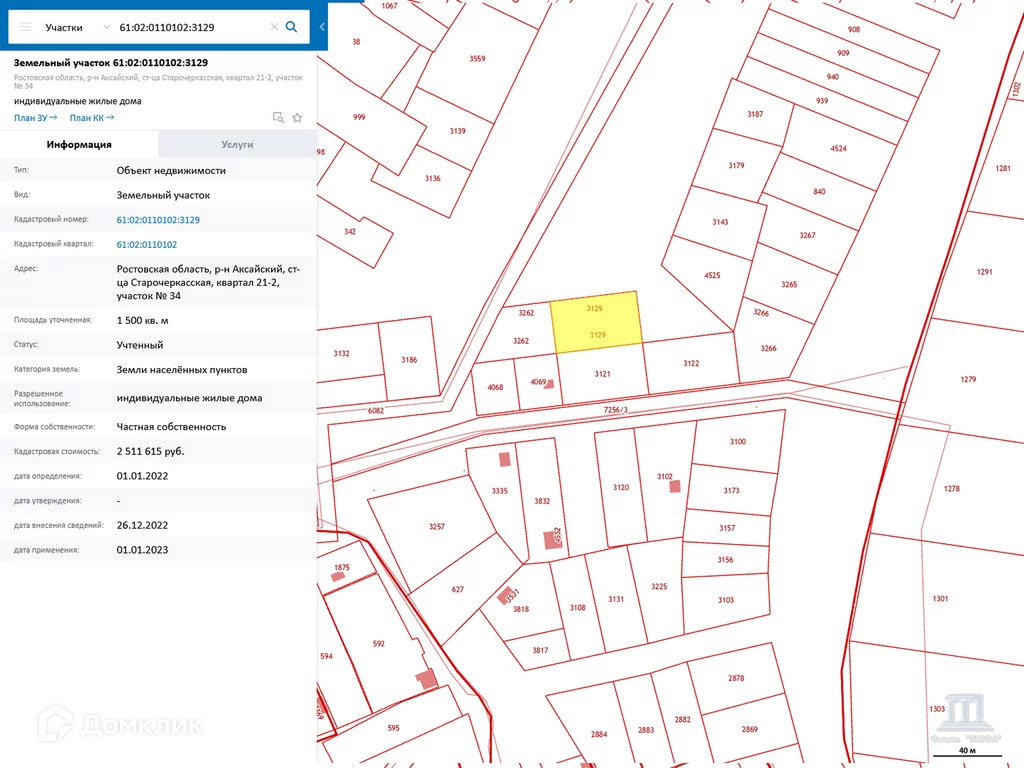The width and height of the screenshot is (1024, 768).
Task: Switch to Информация tab
Action: [79, 144]
